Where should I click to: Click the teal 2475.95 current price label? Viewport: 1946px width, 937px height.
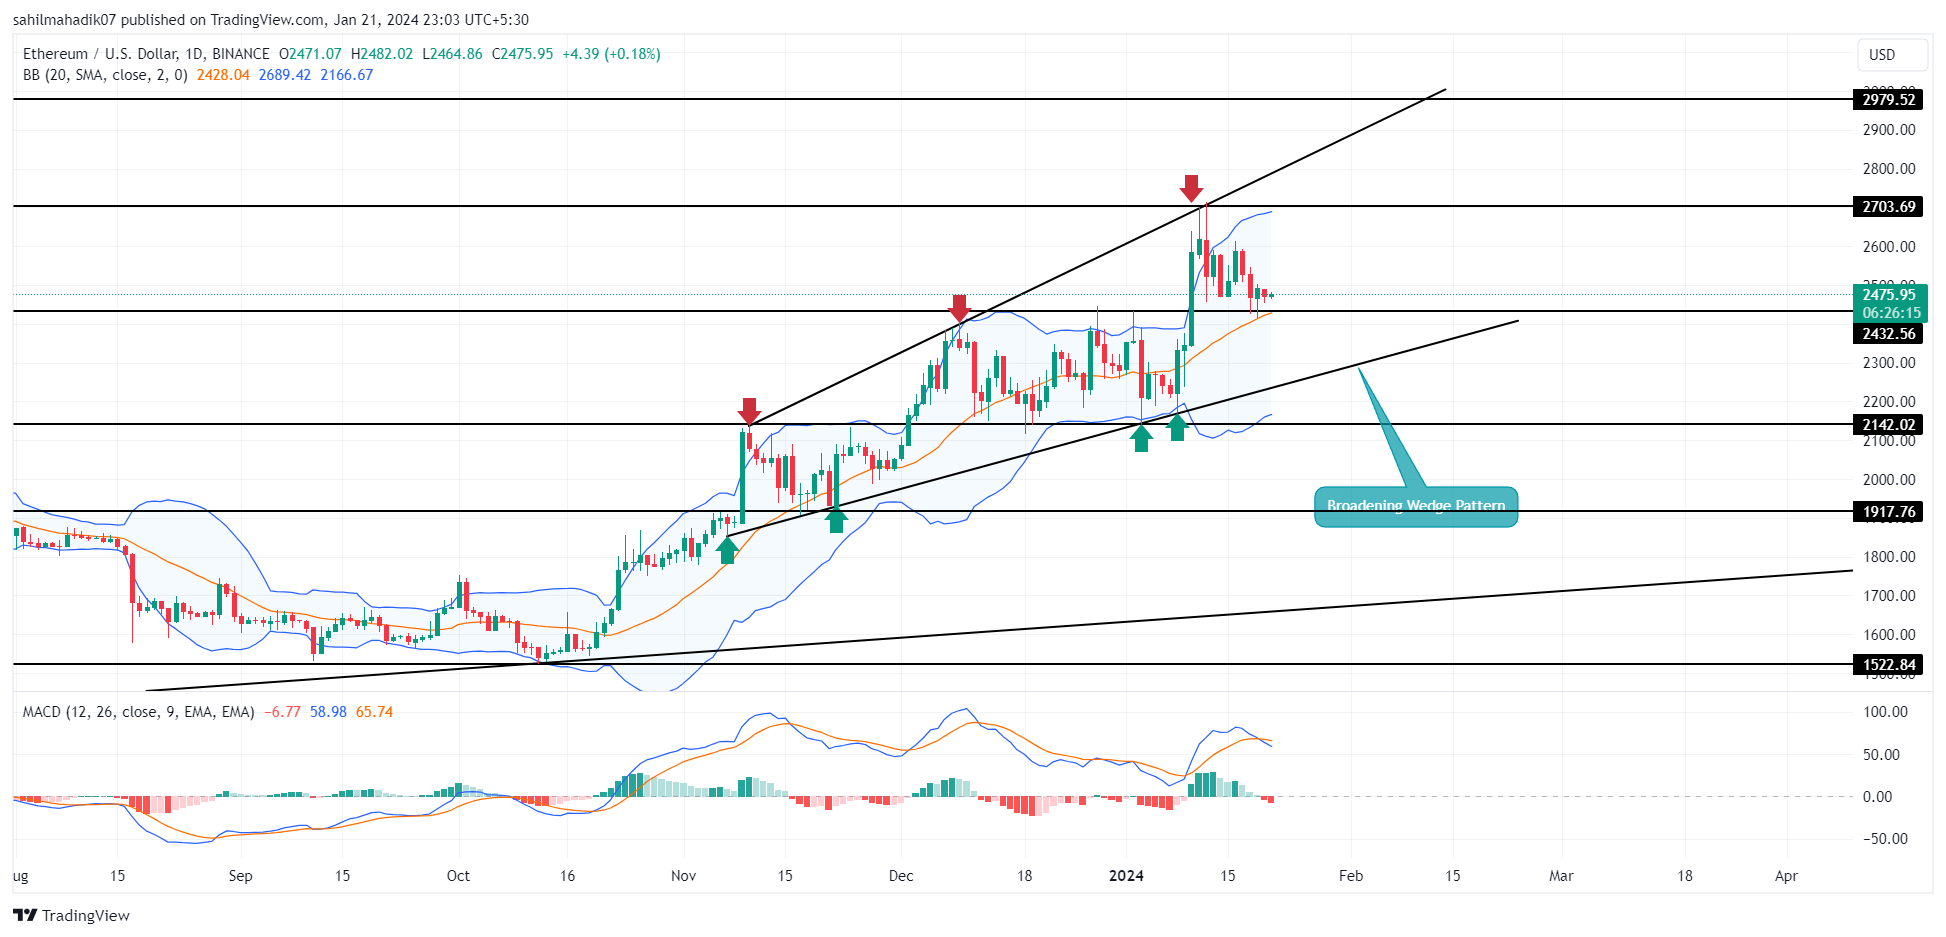click(x=1888, y=295)
